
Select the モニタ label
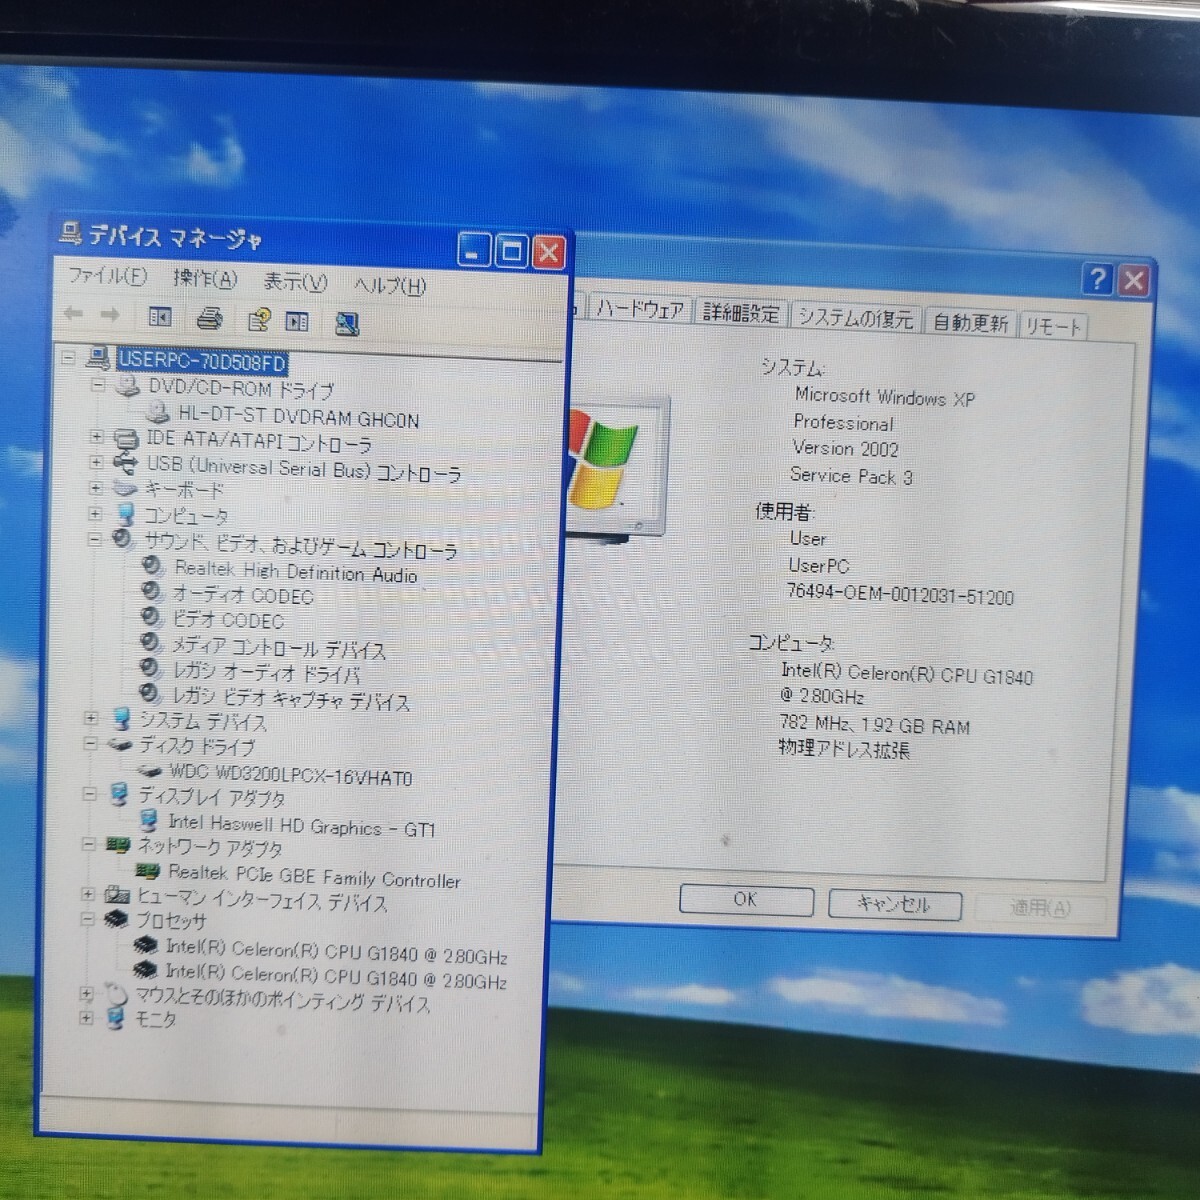point(157,1019)
